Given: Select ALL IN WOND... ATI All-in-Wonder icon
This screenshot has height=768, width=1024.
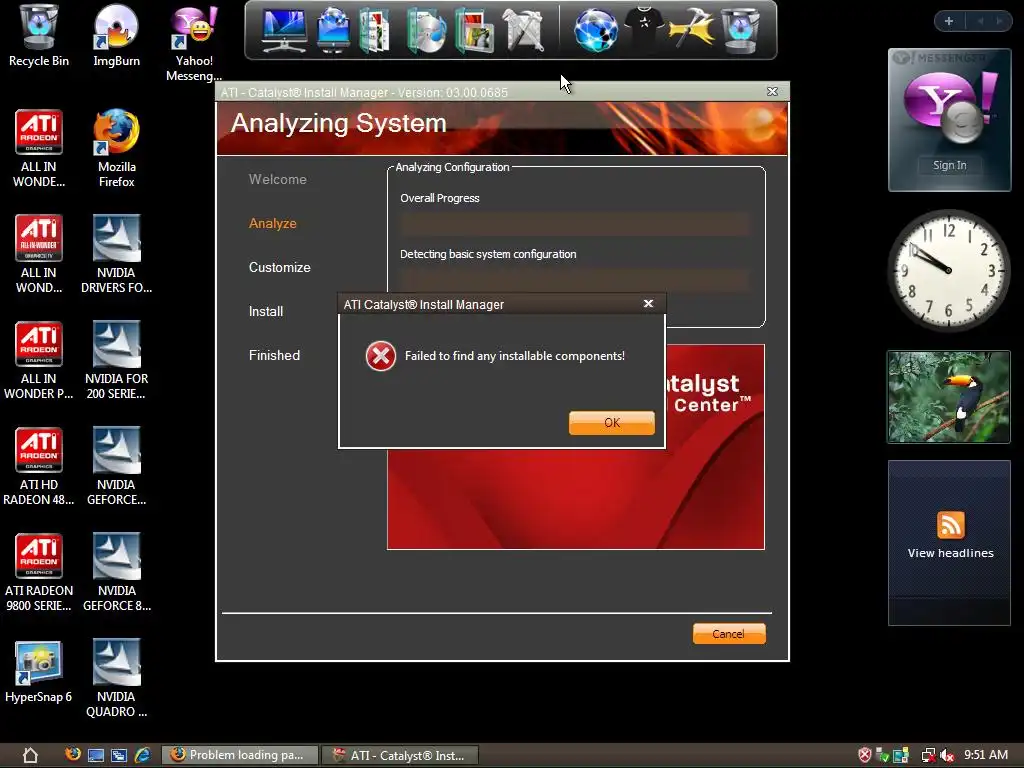Looking at the screenshot, I should pyautogui.click(x=39, y=255).
